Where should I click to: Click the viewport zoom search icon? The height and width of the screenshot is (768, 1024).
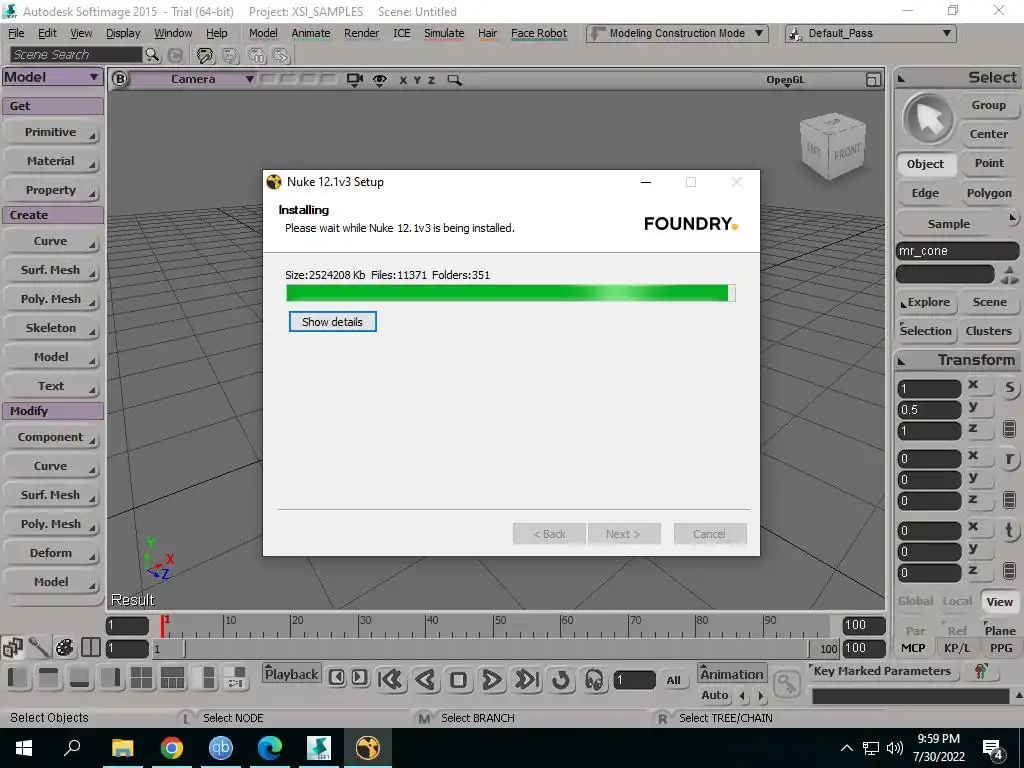click(455, 80)
